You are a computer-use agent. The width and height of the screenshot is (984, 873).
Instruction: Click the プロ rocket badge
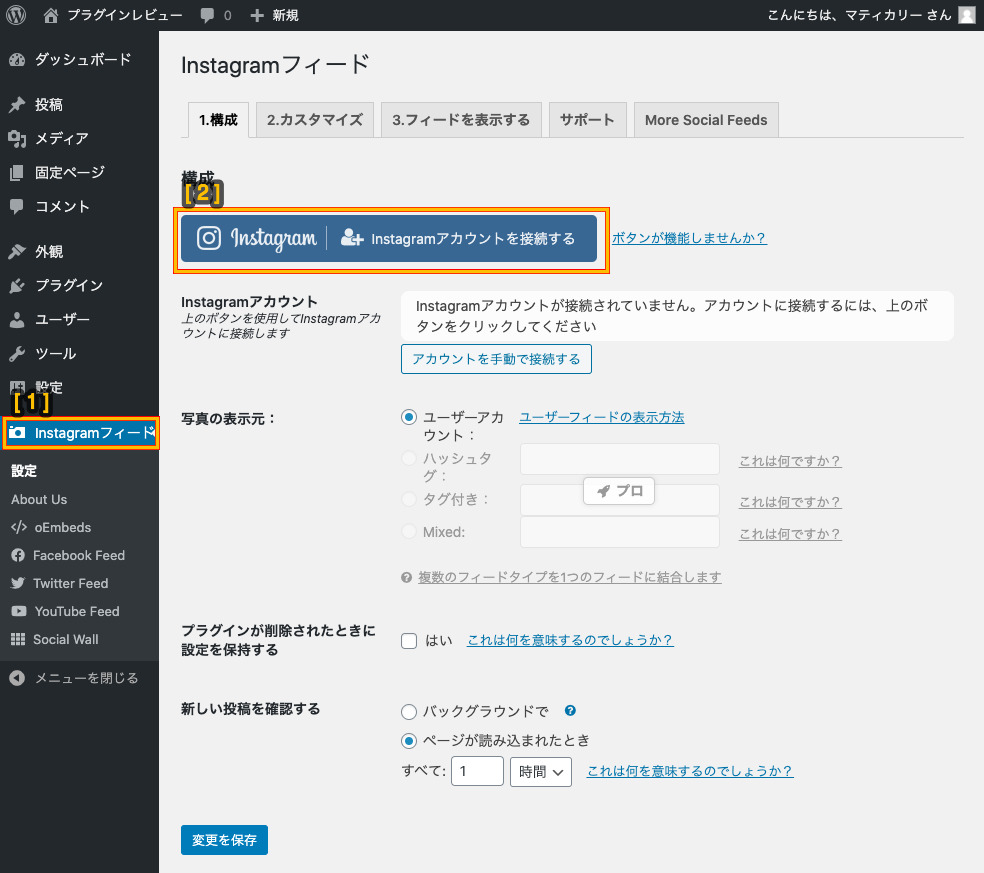619,491
